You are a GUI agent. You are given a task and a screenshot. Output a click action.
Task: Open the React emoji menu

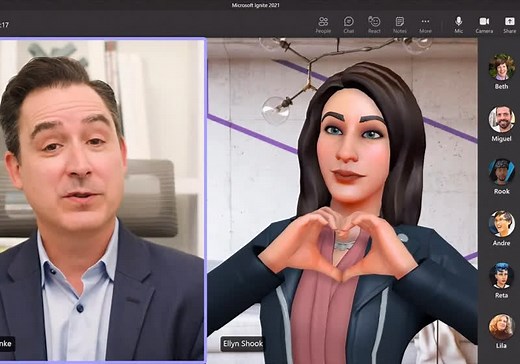(374, 25)
